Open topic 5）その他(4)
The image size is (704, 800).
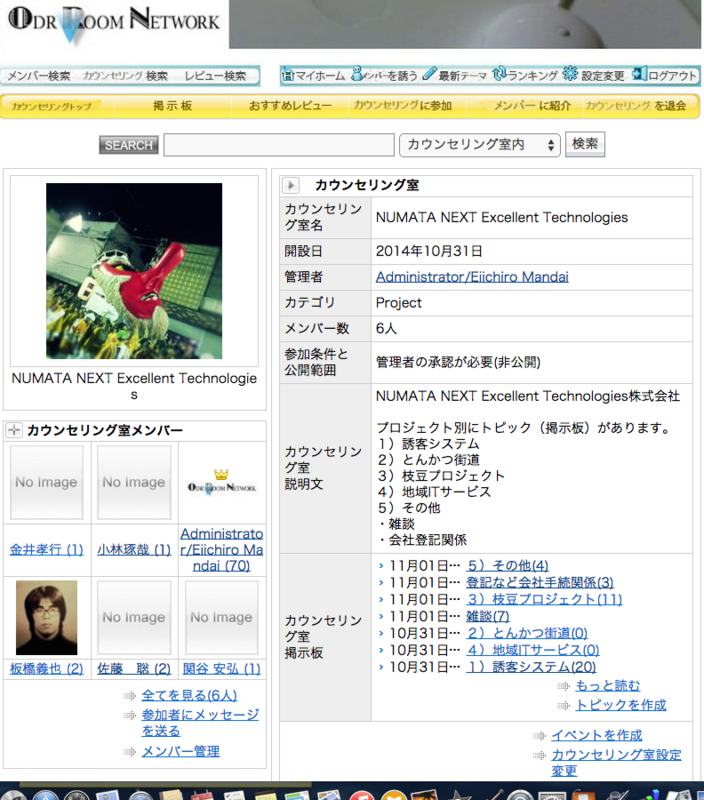pos(508,566)
